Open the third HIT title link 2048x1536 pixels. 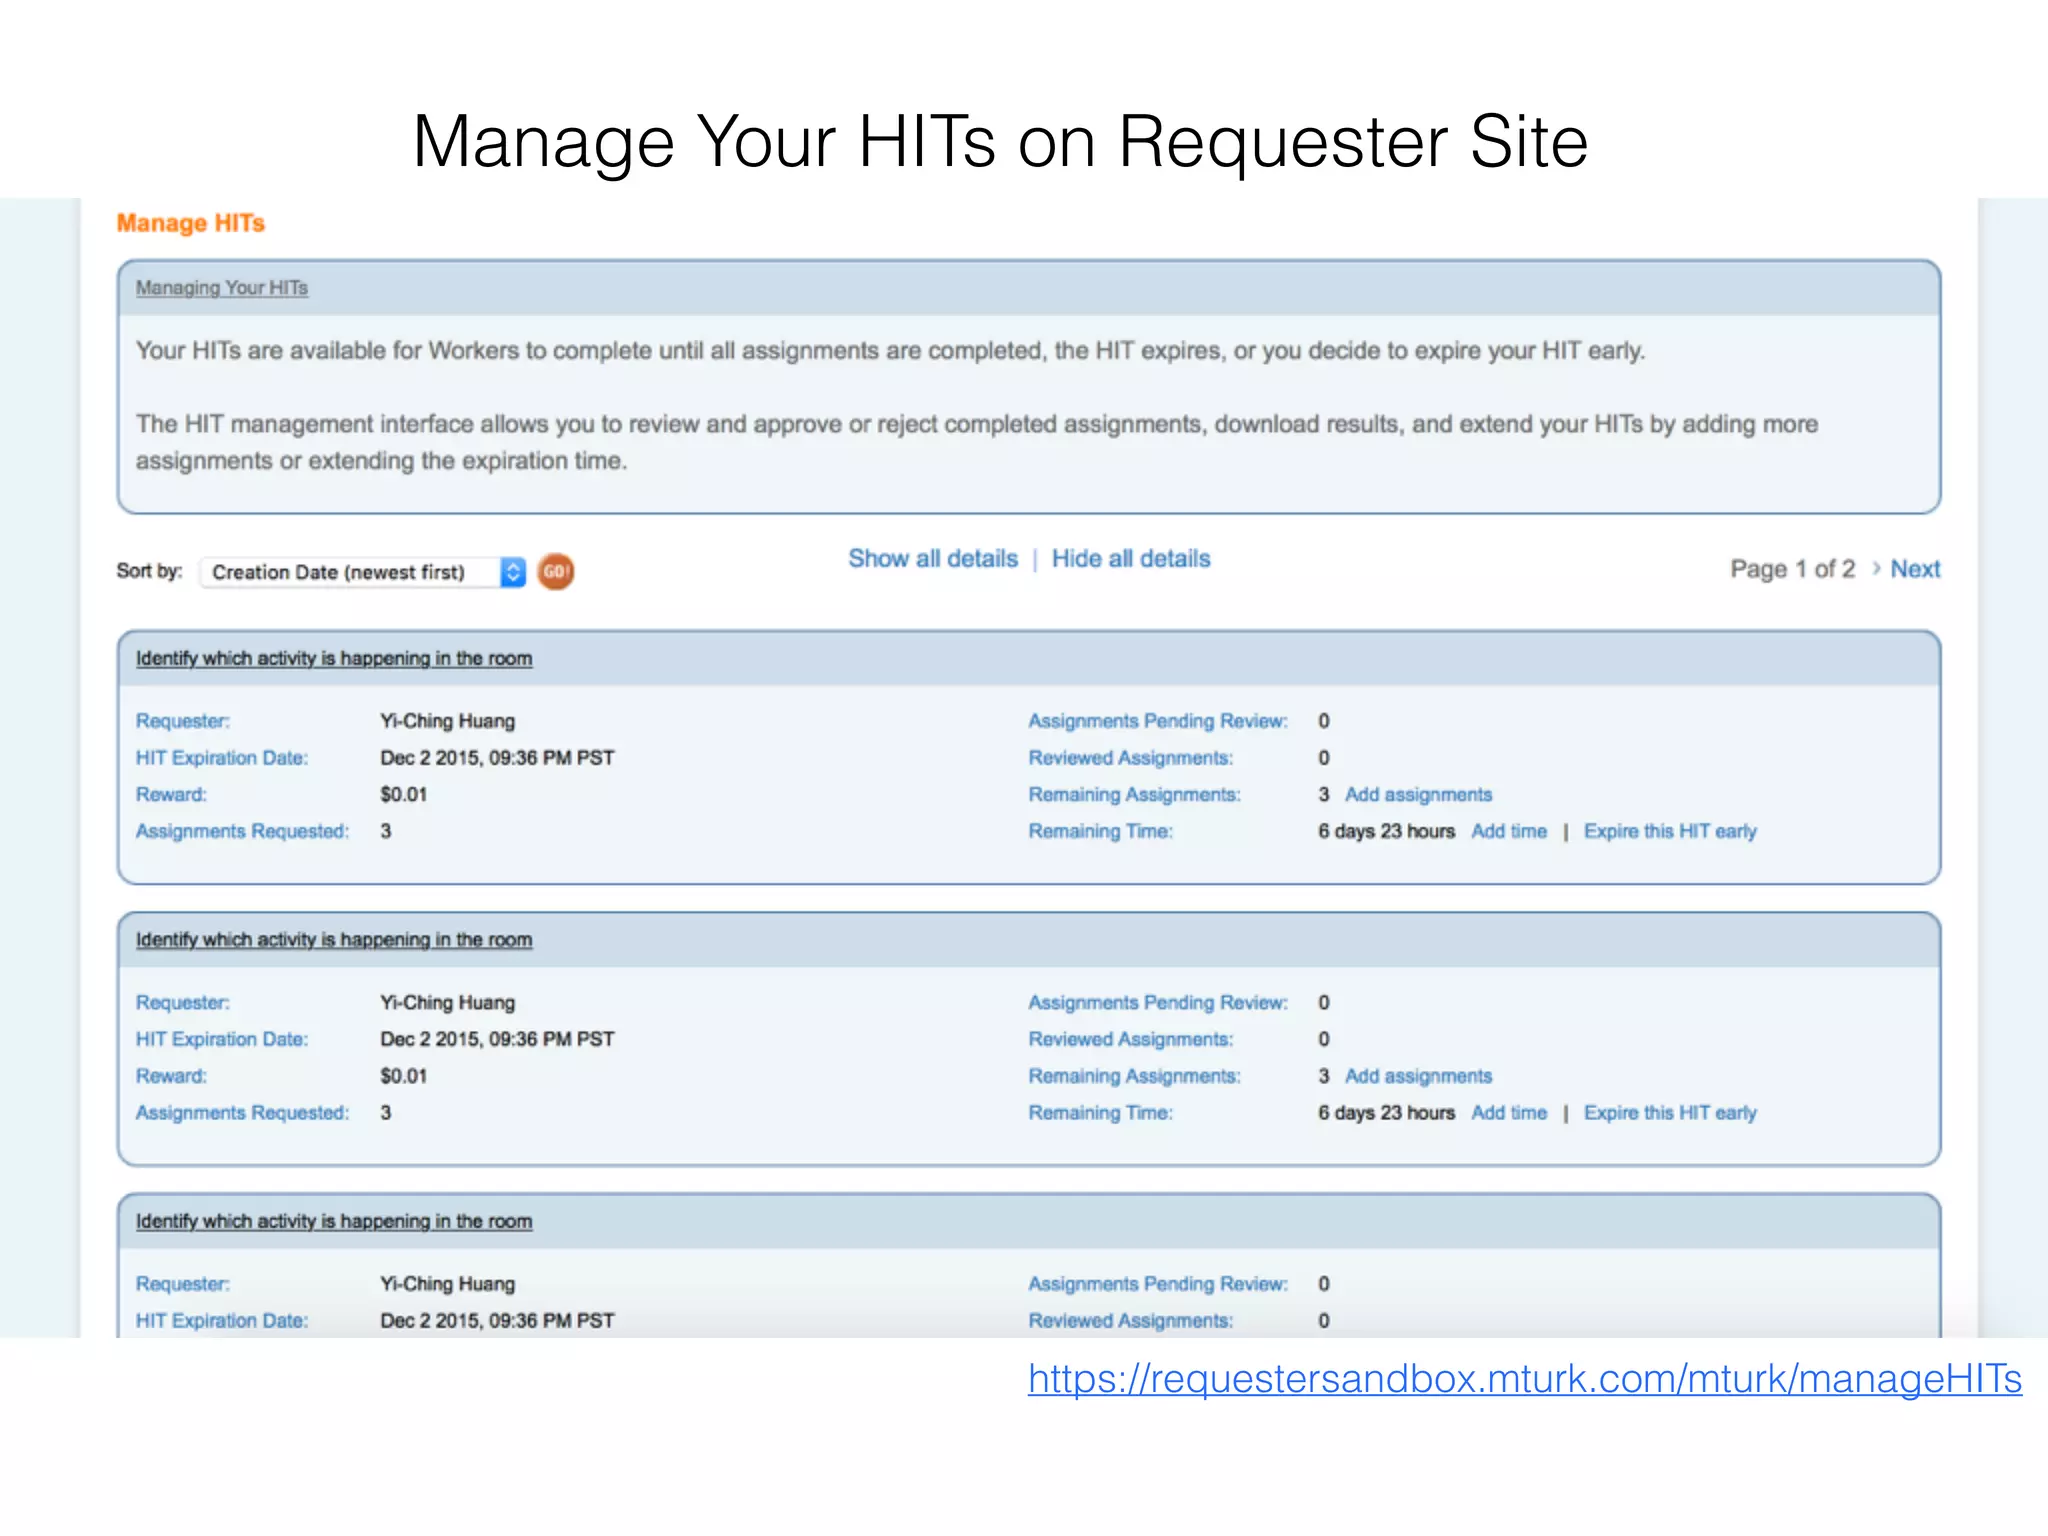334,1222
